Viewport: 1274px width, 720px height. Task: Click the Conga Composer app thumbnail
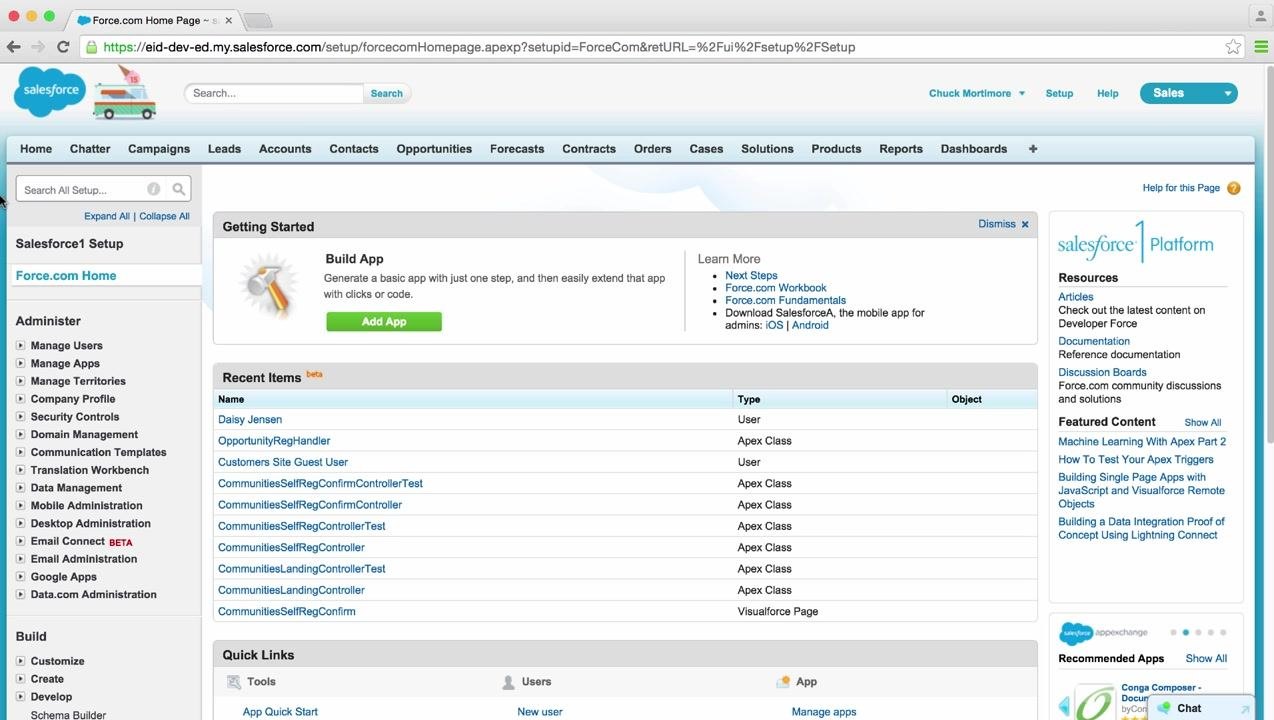coord(1095,702)
